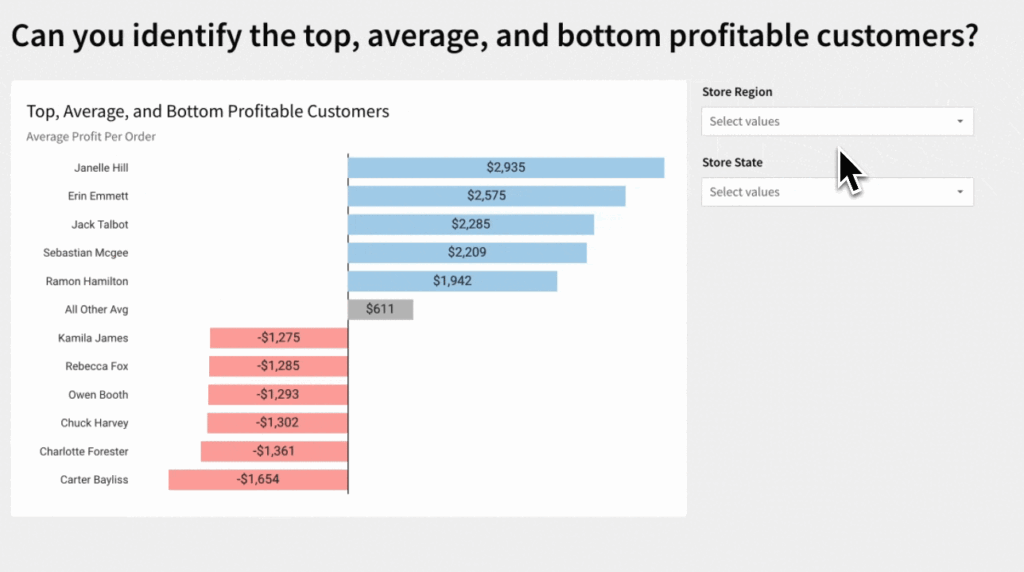
Task: Click Charlotte Forester's -$1,361 bar
Action: (x=274, y=451)
